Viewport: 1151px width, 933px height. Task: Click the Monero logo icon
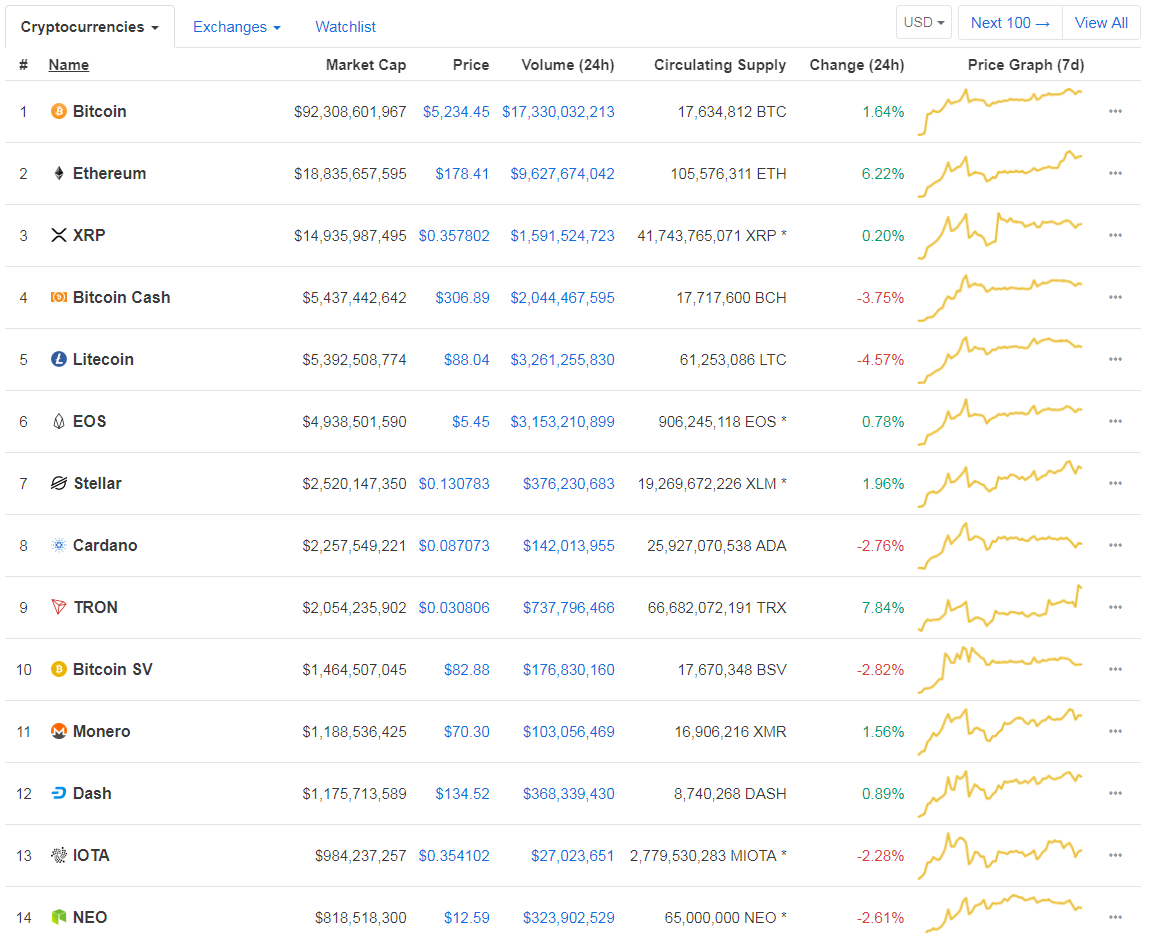point(59,732)
